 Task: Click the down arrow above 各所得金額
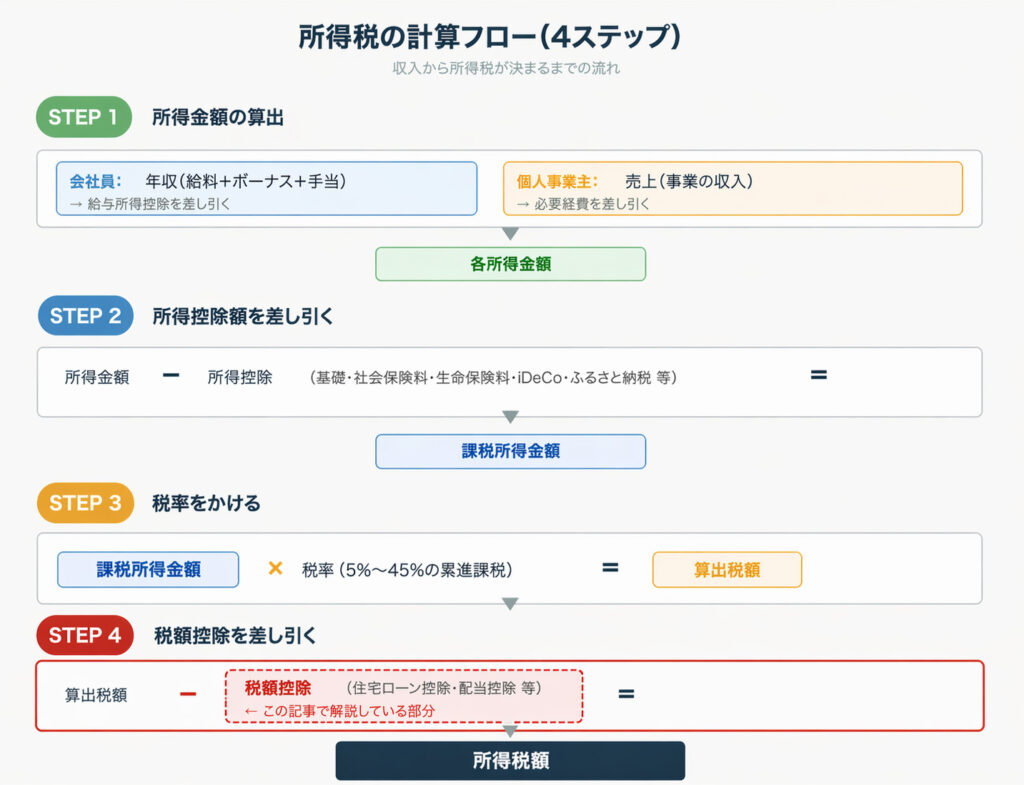(511, 234)
